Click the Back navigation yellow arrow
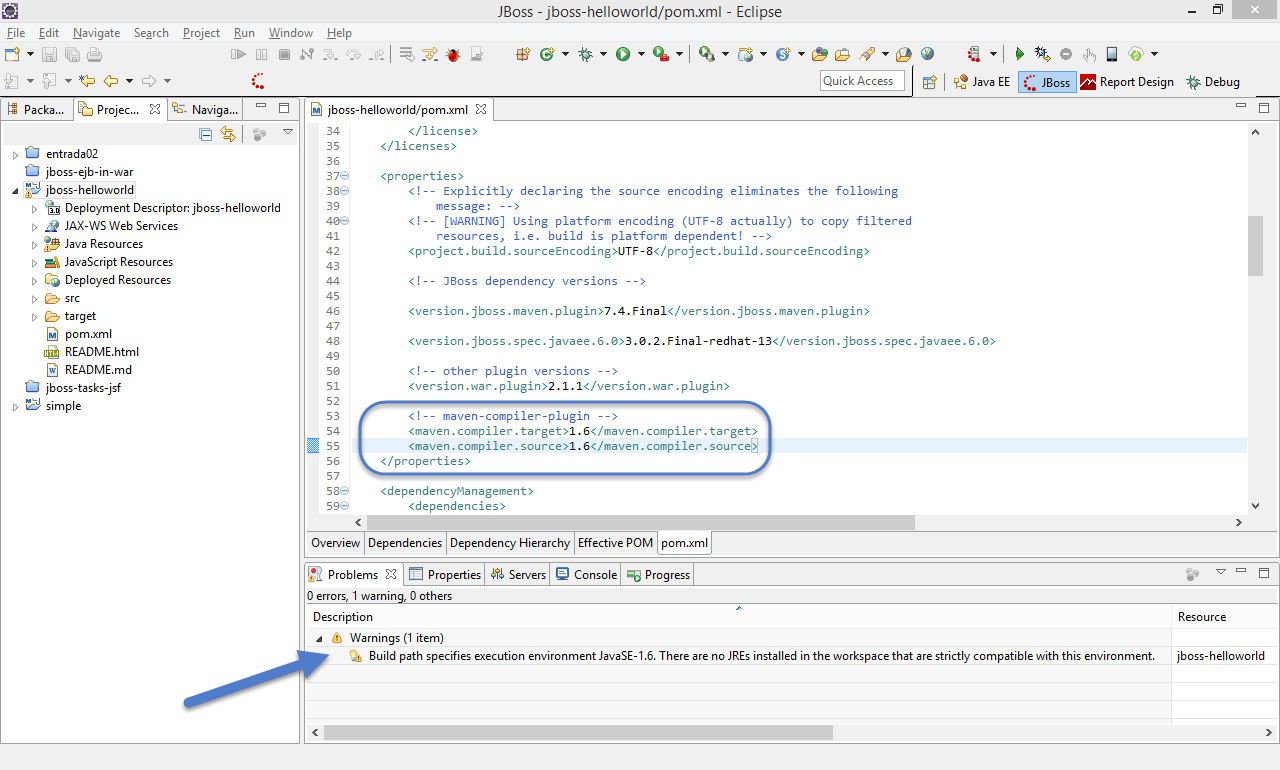Viewport: 1280px width, 770px height. click(x=111, y=81)
